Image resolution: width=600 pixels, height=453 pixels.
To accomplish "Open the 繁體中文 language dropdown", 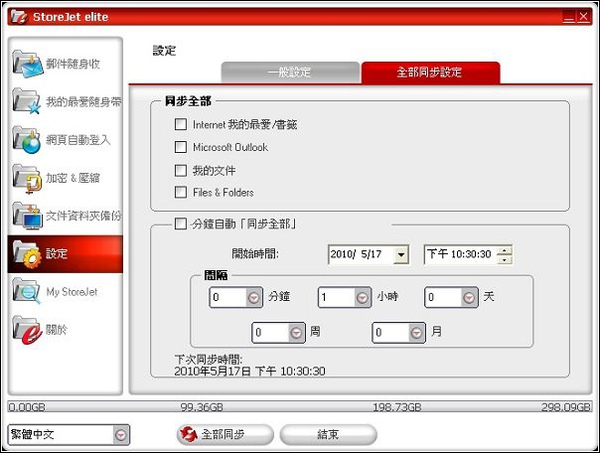I will tap(121, 435).
